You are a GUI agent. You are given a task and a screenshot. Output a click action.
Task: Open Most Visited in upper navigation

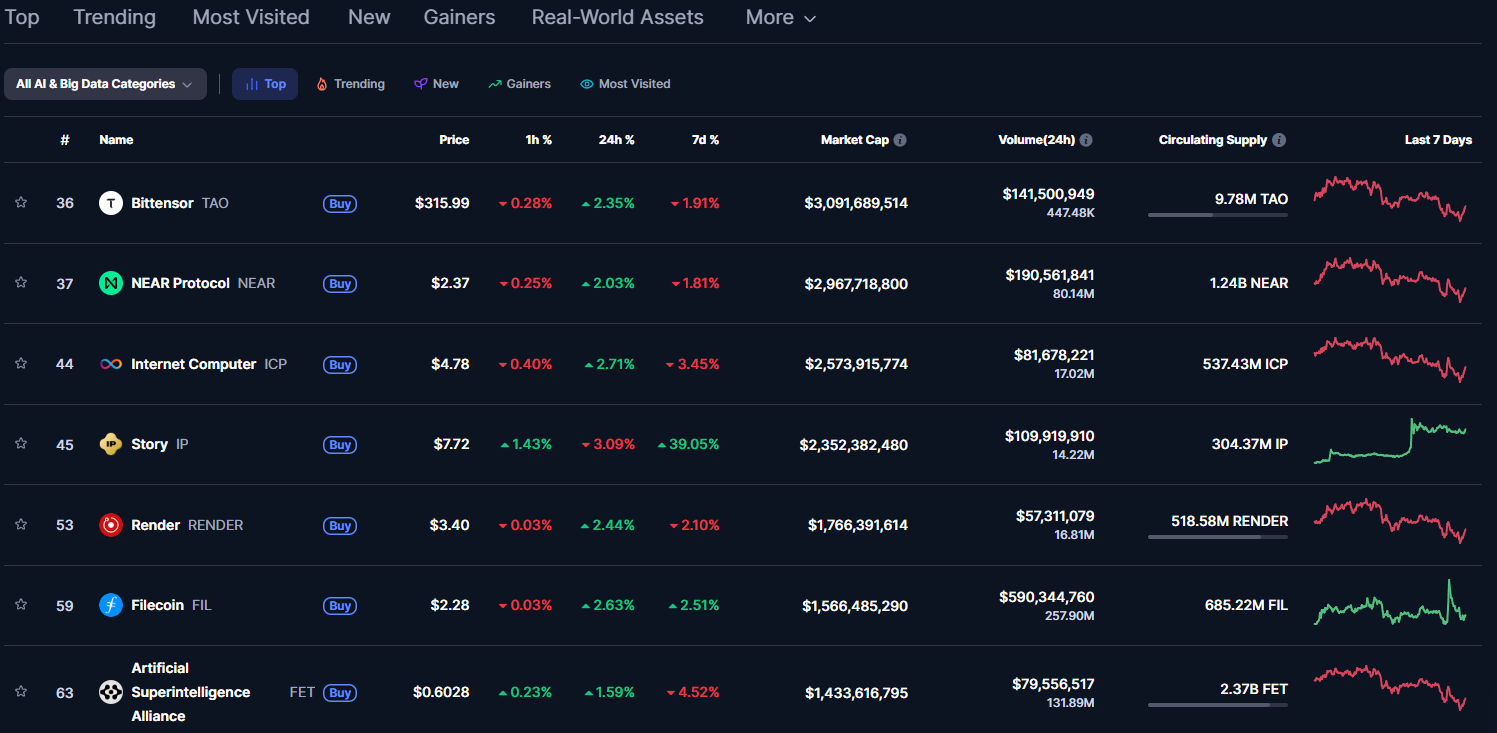[251, 17]
